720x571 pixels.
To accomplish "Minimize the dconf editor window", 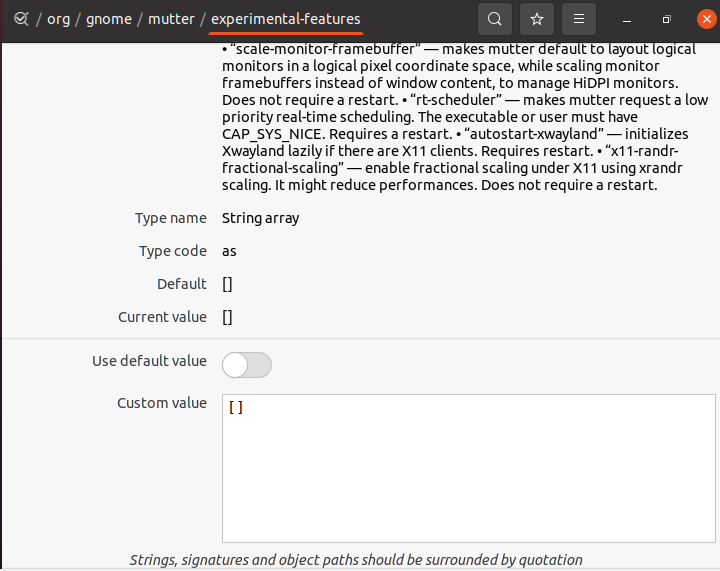I will [x=627, y=19].
